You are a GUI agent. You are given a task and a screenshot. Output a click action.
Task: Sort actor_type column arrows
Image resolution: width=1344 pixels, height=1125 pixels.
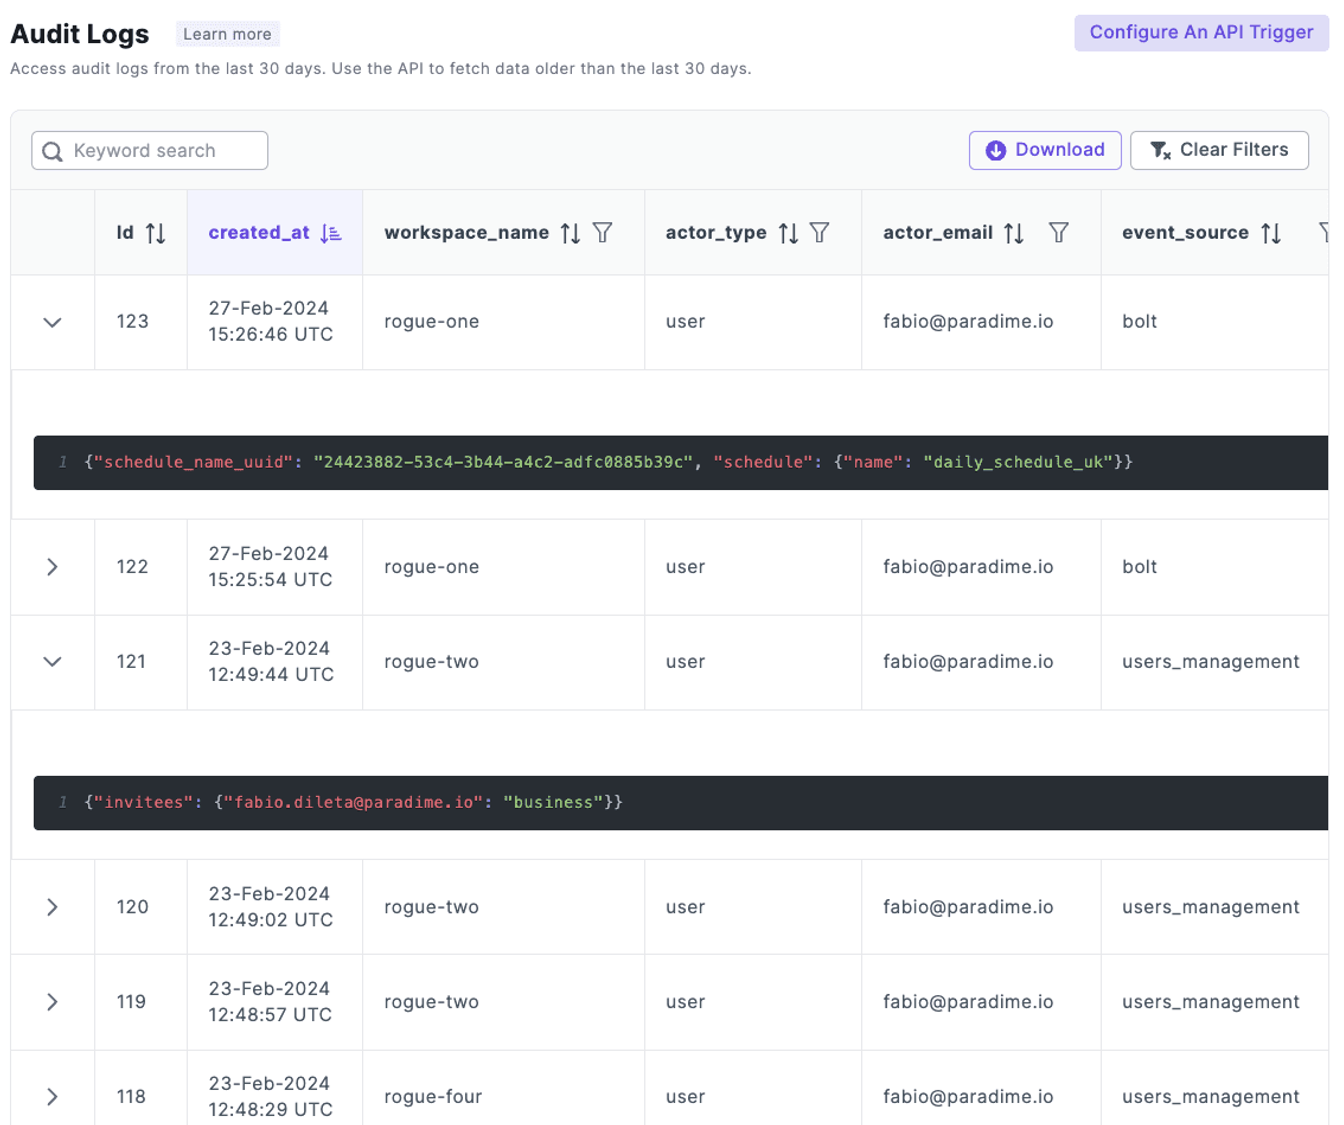(788, 233)
